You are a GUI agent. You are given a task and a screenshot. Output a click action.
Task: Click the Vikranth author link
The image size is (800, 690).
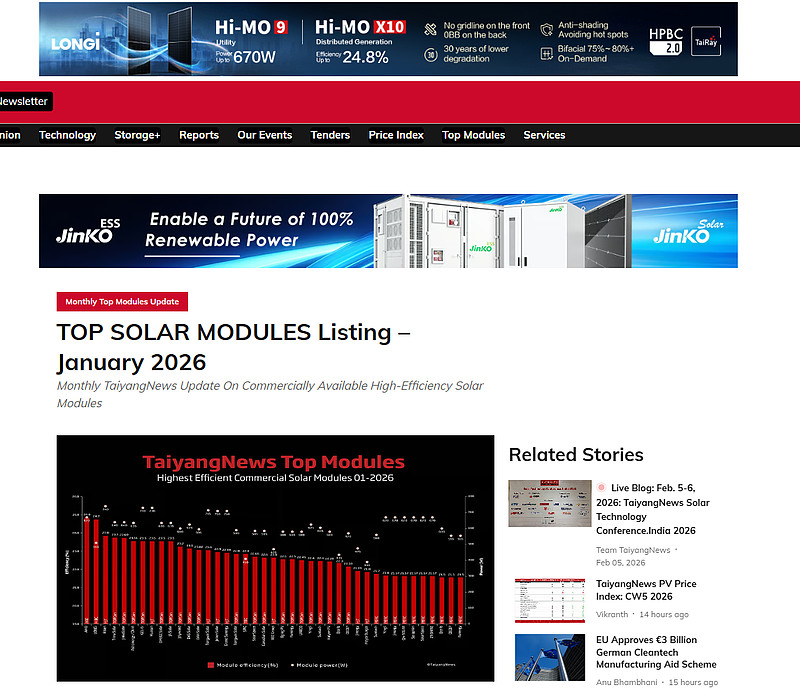612,614
